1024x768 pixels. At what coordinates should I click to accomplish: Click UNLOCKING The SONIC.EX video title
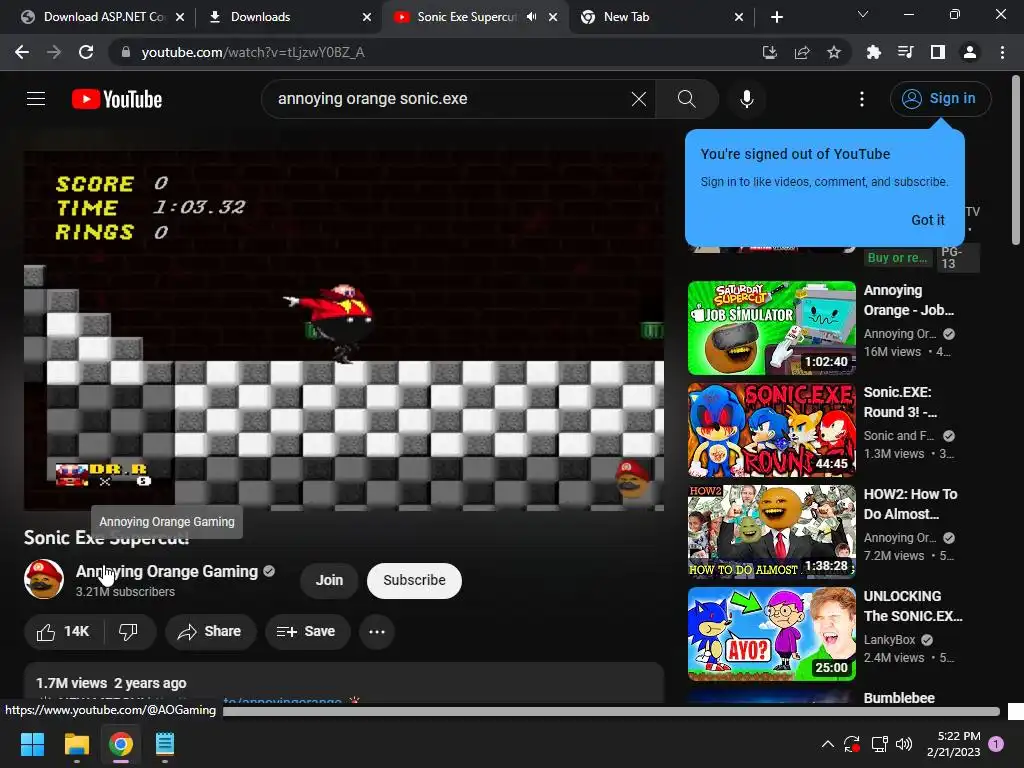[913, 606]
